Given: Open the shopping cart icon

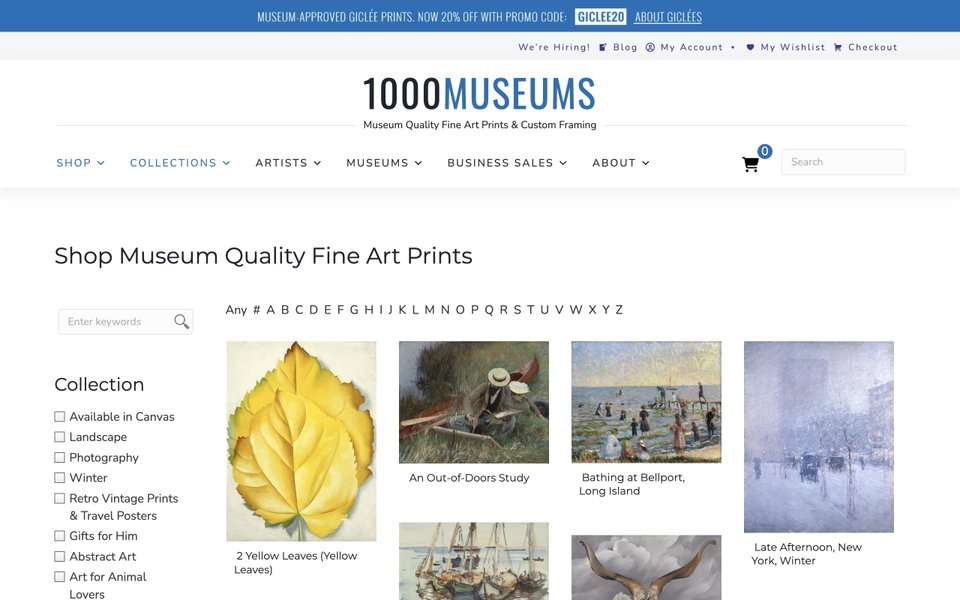Looking at the screenshot, I should tap(750, 164).
